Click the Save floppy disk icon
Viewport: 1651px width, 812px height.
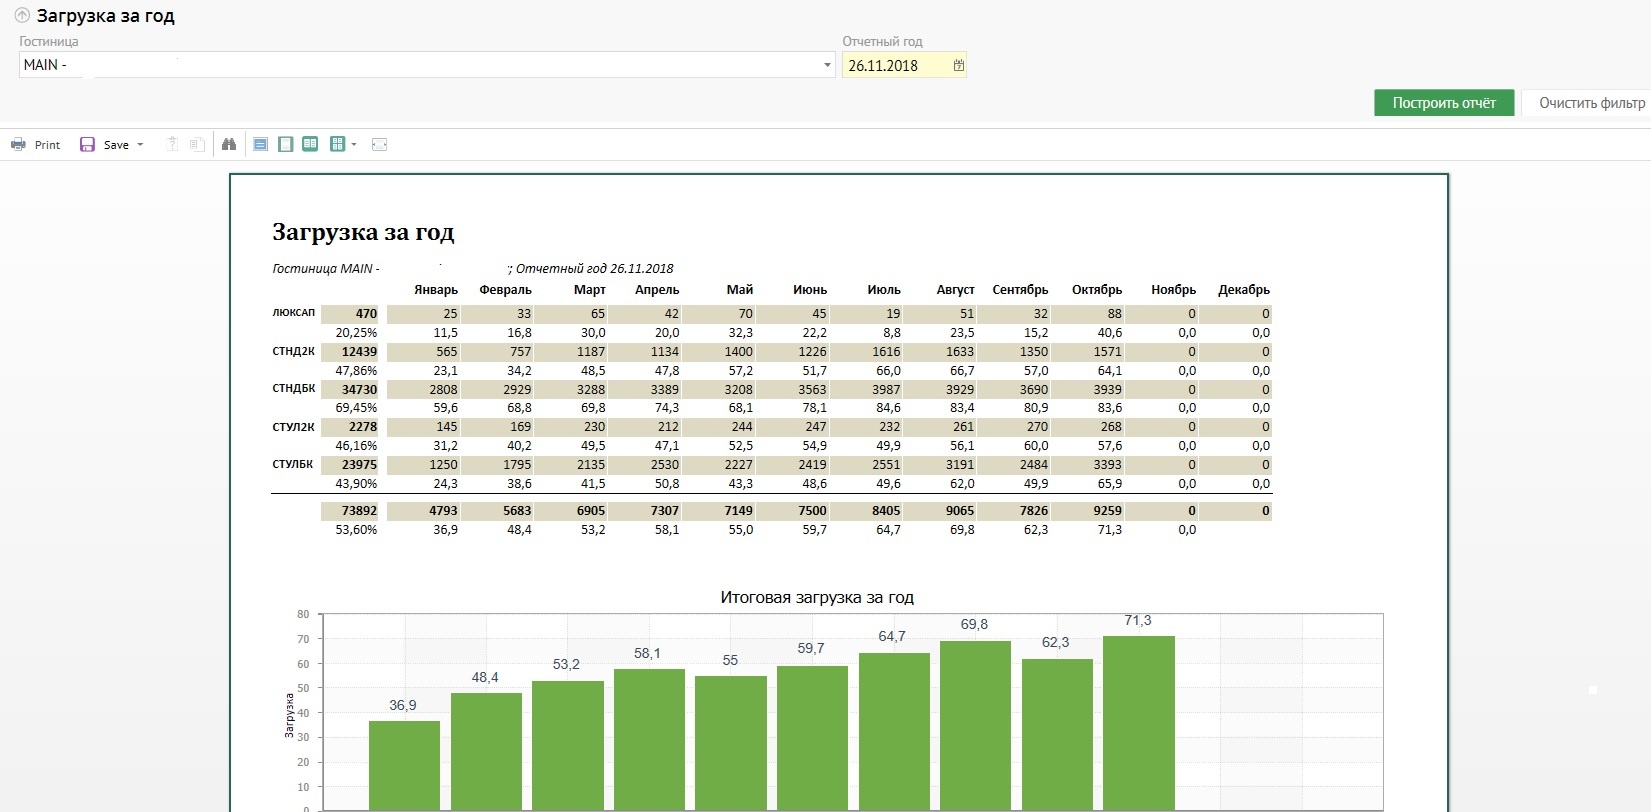click(88, 145)
